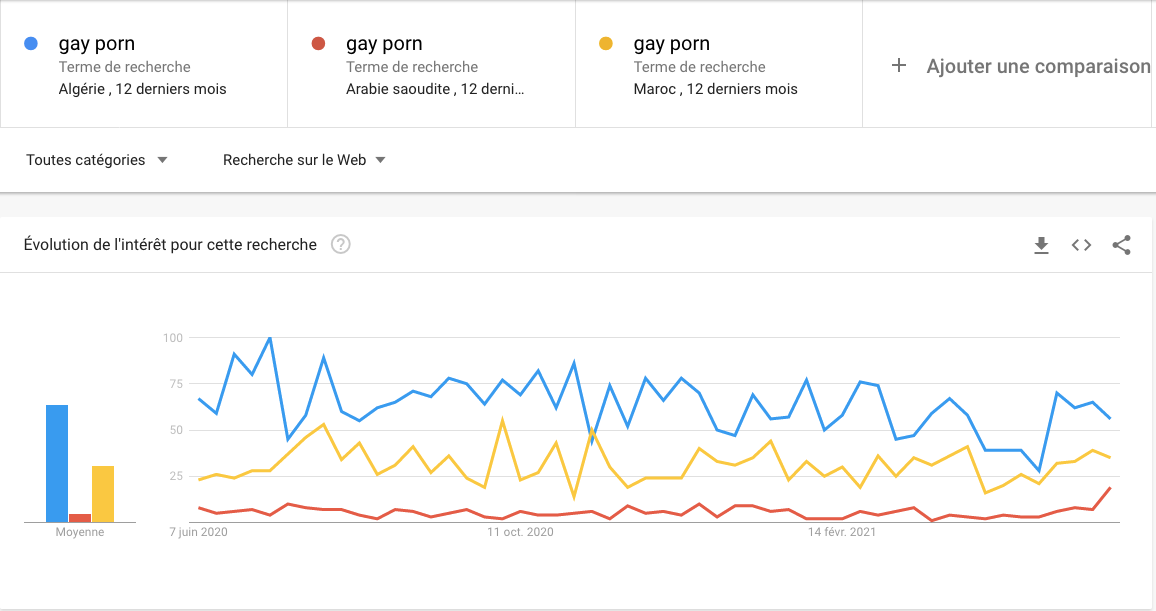Click the blue dot for Algérie term
The image size is (1156, 611).
(x=31, y=43)
